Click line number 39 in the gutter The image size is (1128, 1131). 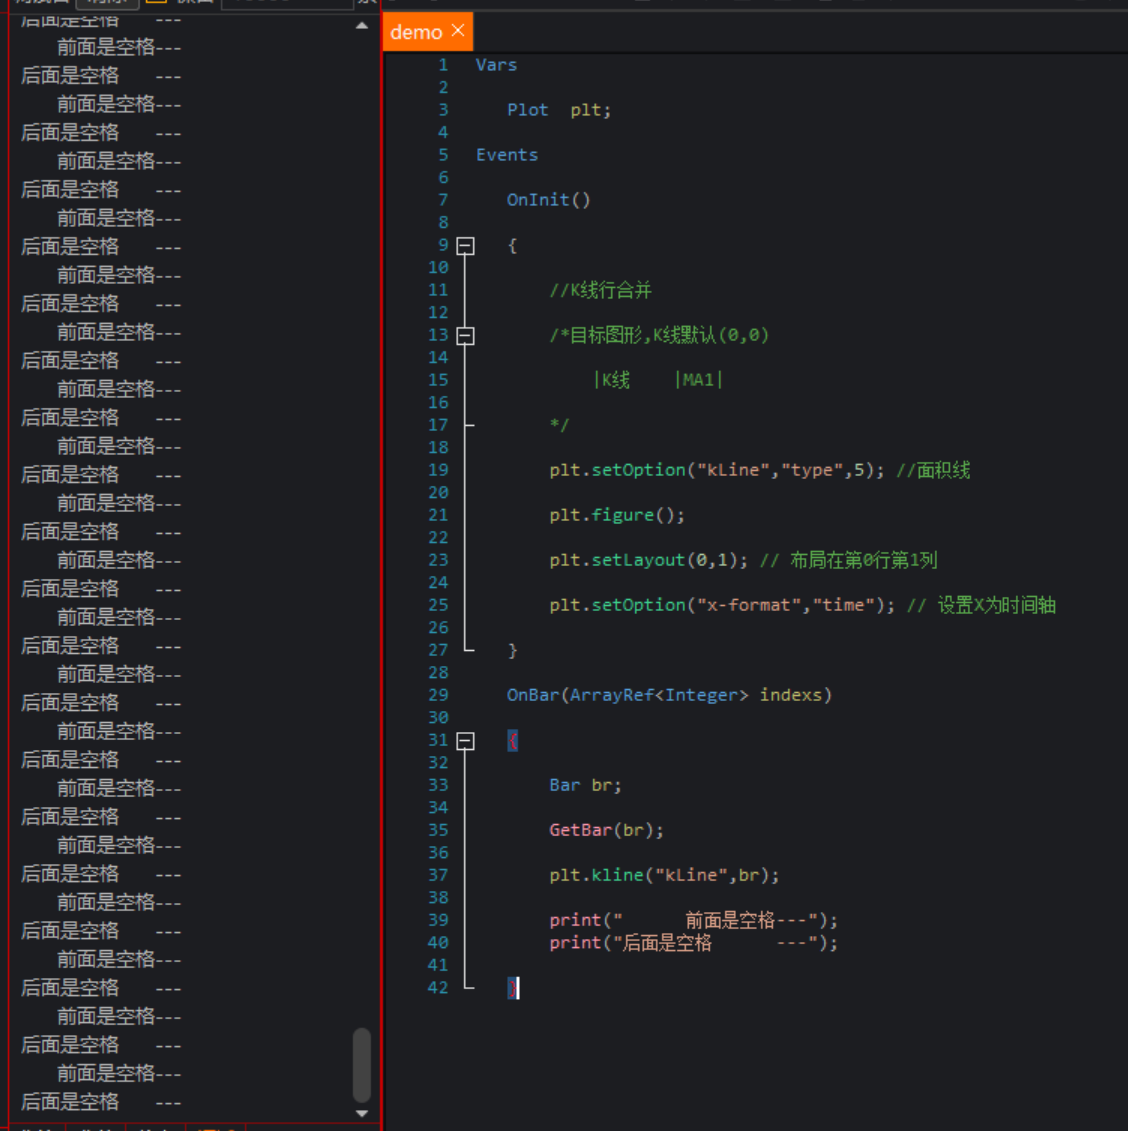point(439,920)
